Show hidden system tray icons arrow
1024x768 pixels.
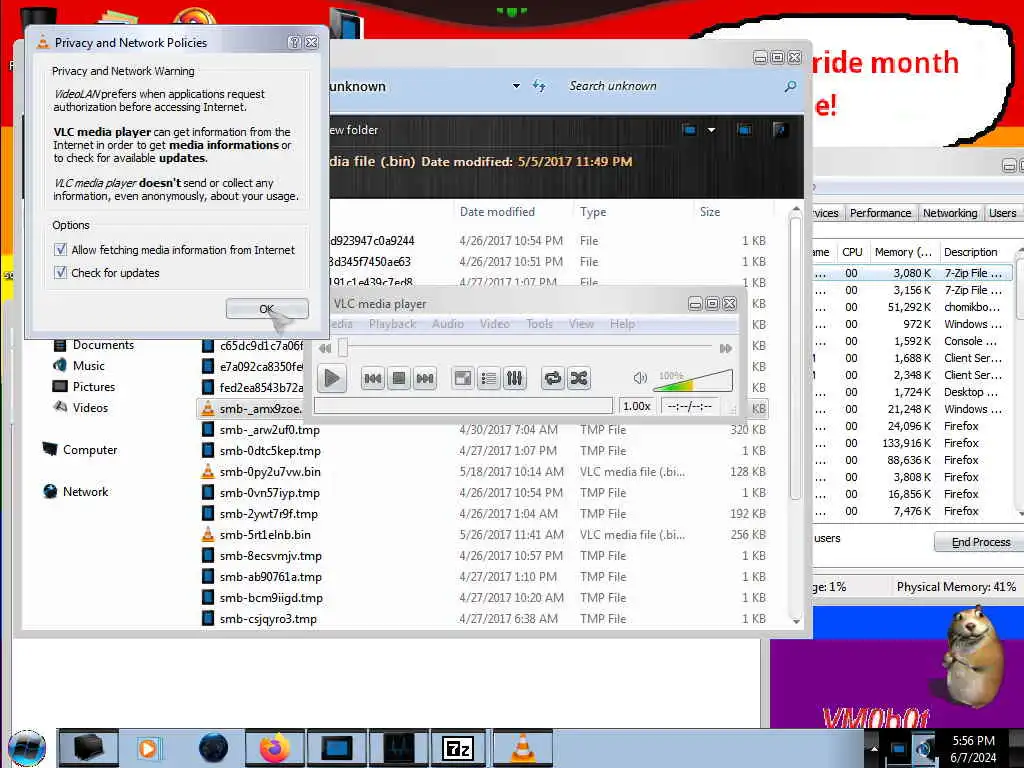point(874,748)
